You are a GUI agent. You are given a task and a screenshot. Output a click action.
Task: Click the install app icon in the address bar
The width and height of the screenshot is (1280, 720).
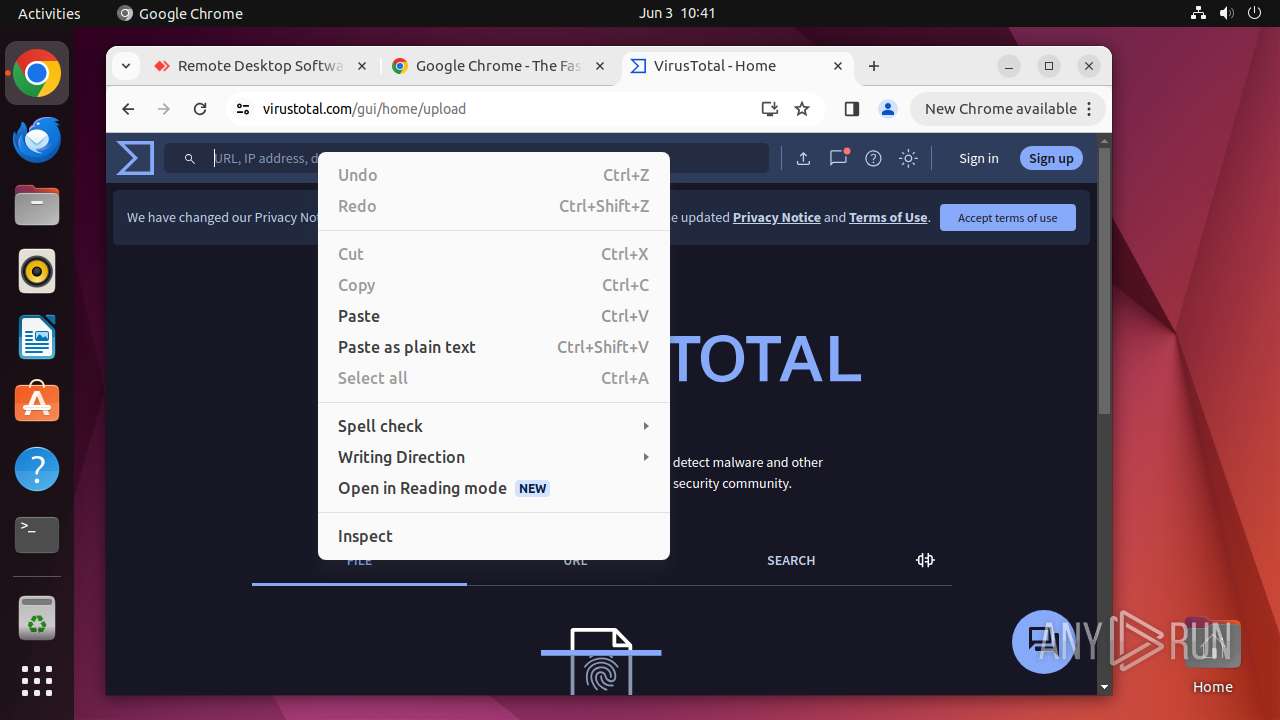click(769, 109)
